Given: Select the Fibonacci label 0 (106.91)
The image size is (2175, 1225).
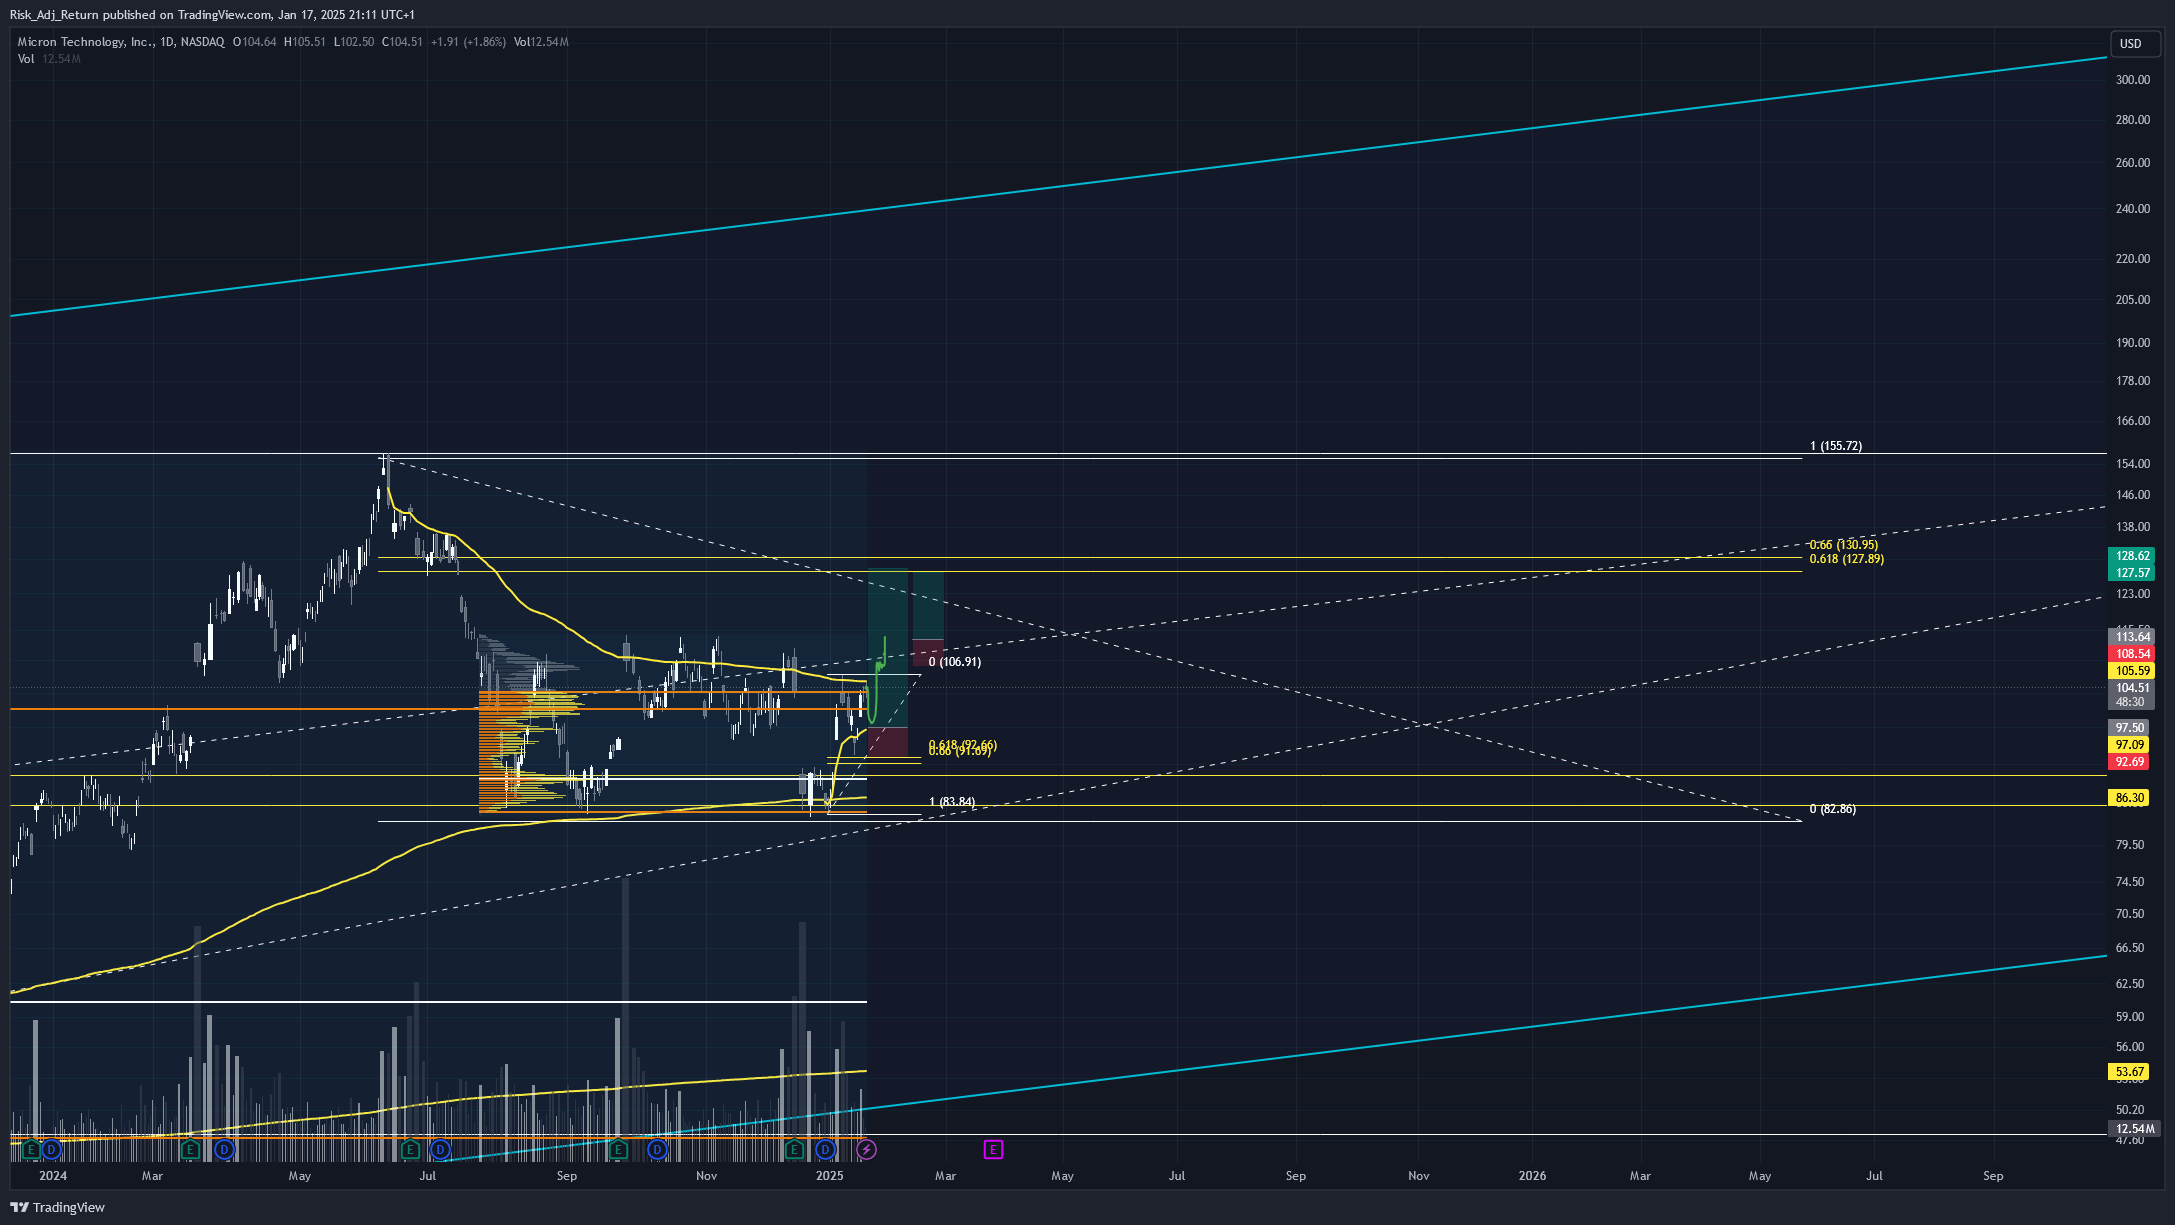Looking at the screenshot, I should tap(955, 662).
